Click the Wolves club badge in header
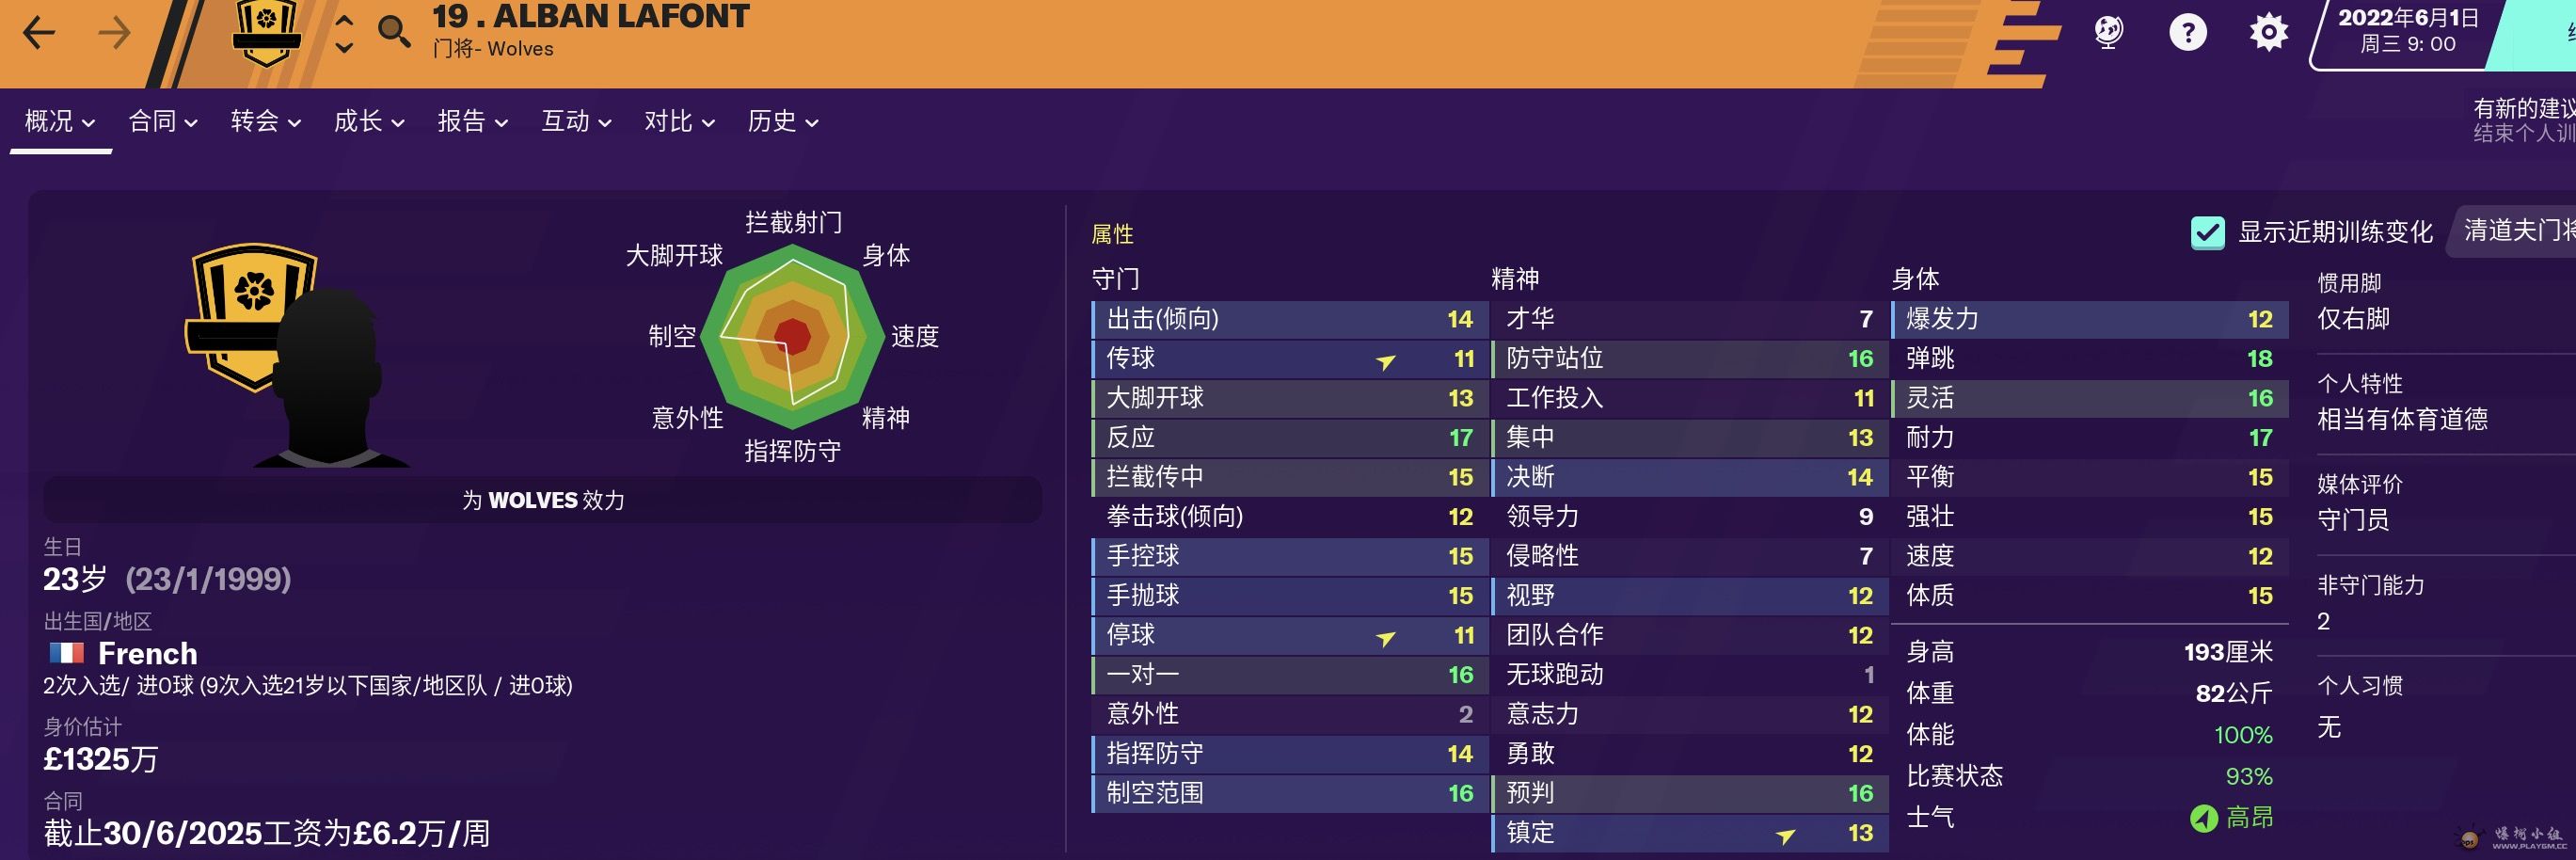The width and height of the screenshot is (2576, 860). coord(266,32)
